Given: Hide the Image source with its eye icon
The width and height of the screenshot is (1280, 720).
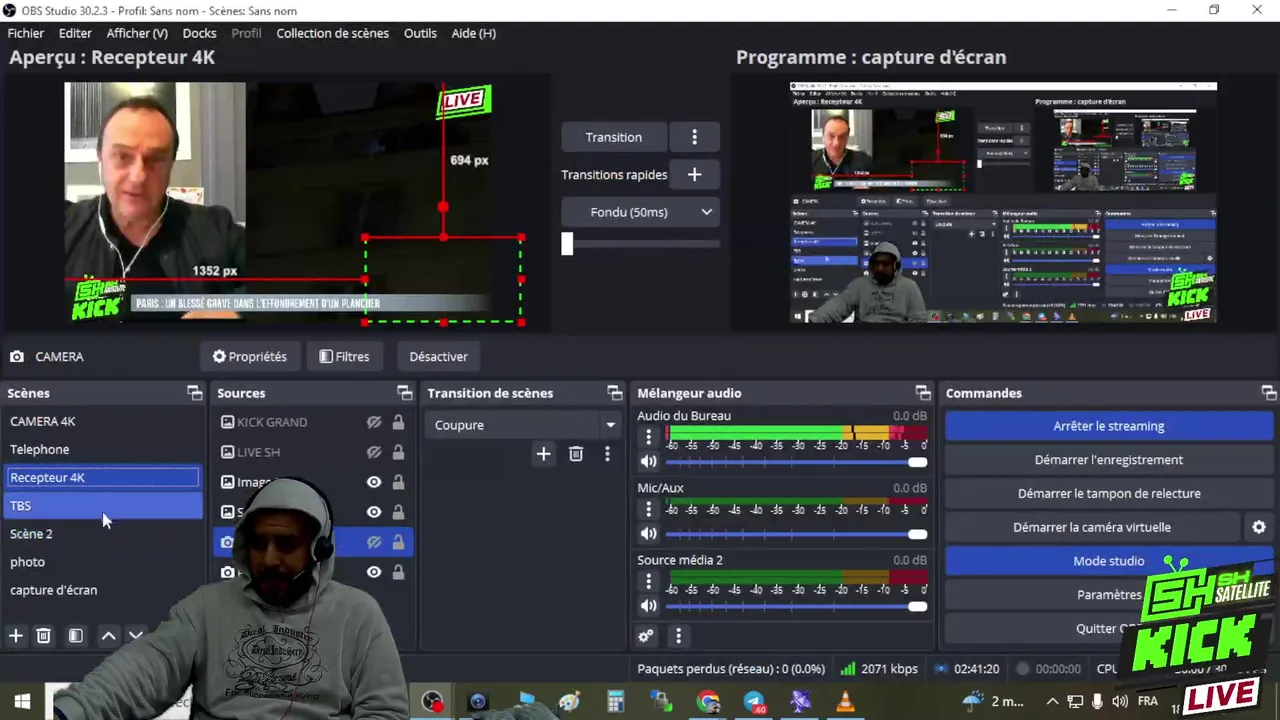Looking at the screenshot, I should coord(374,482).
